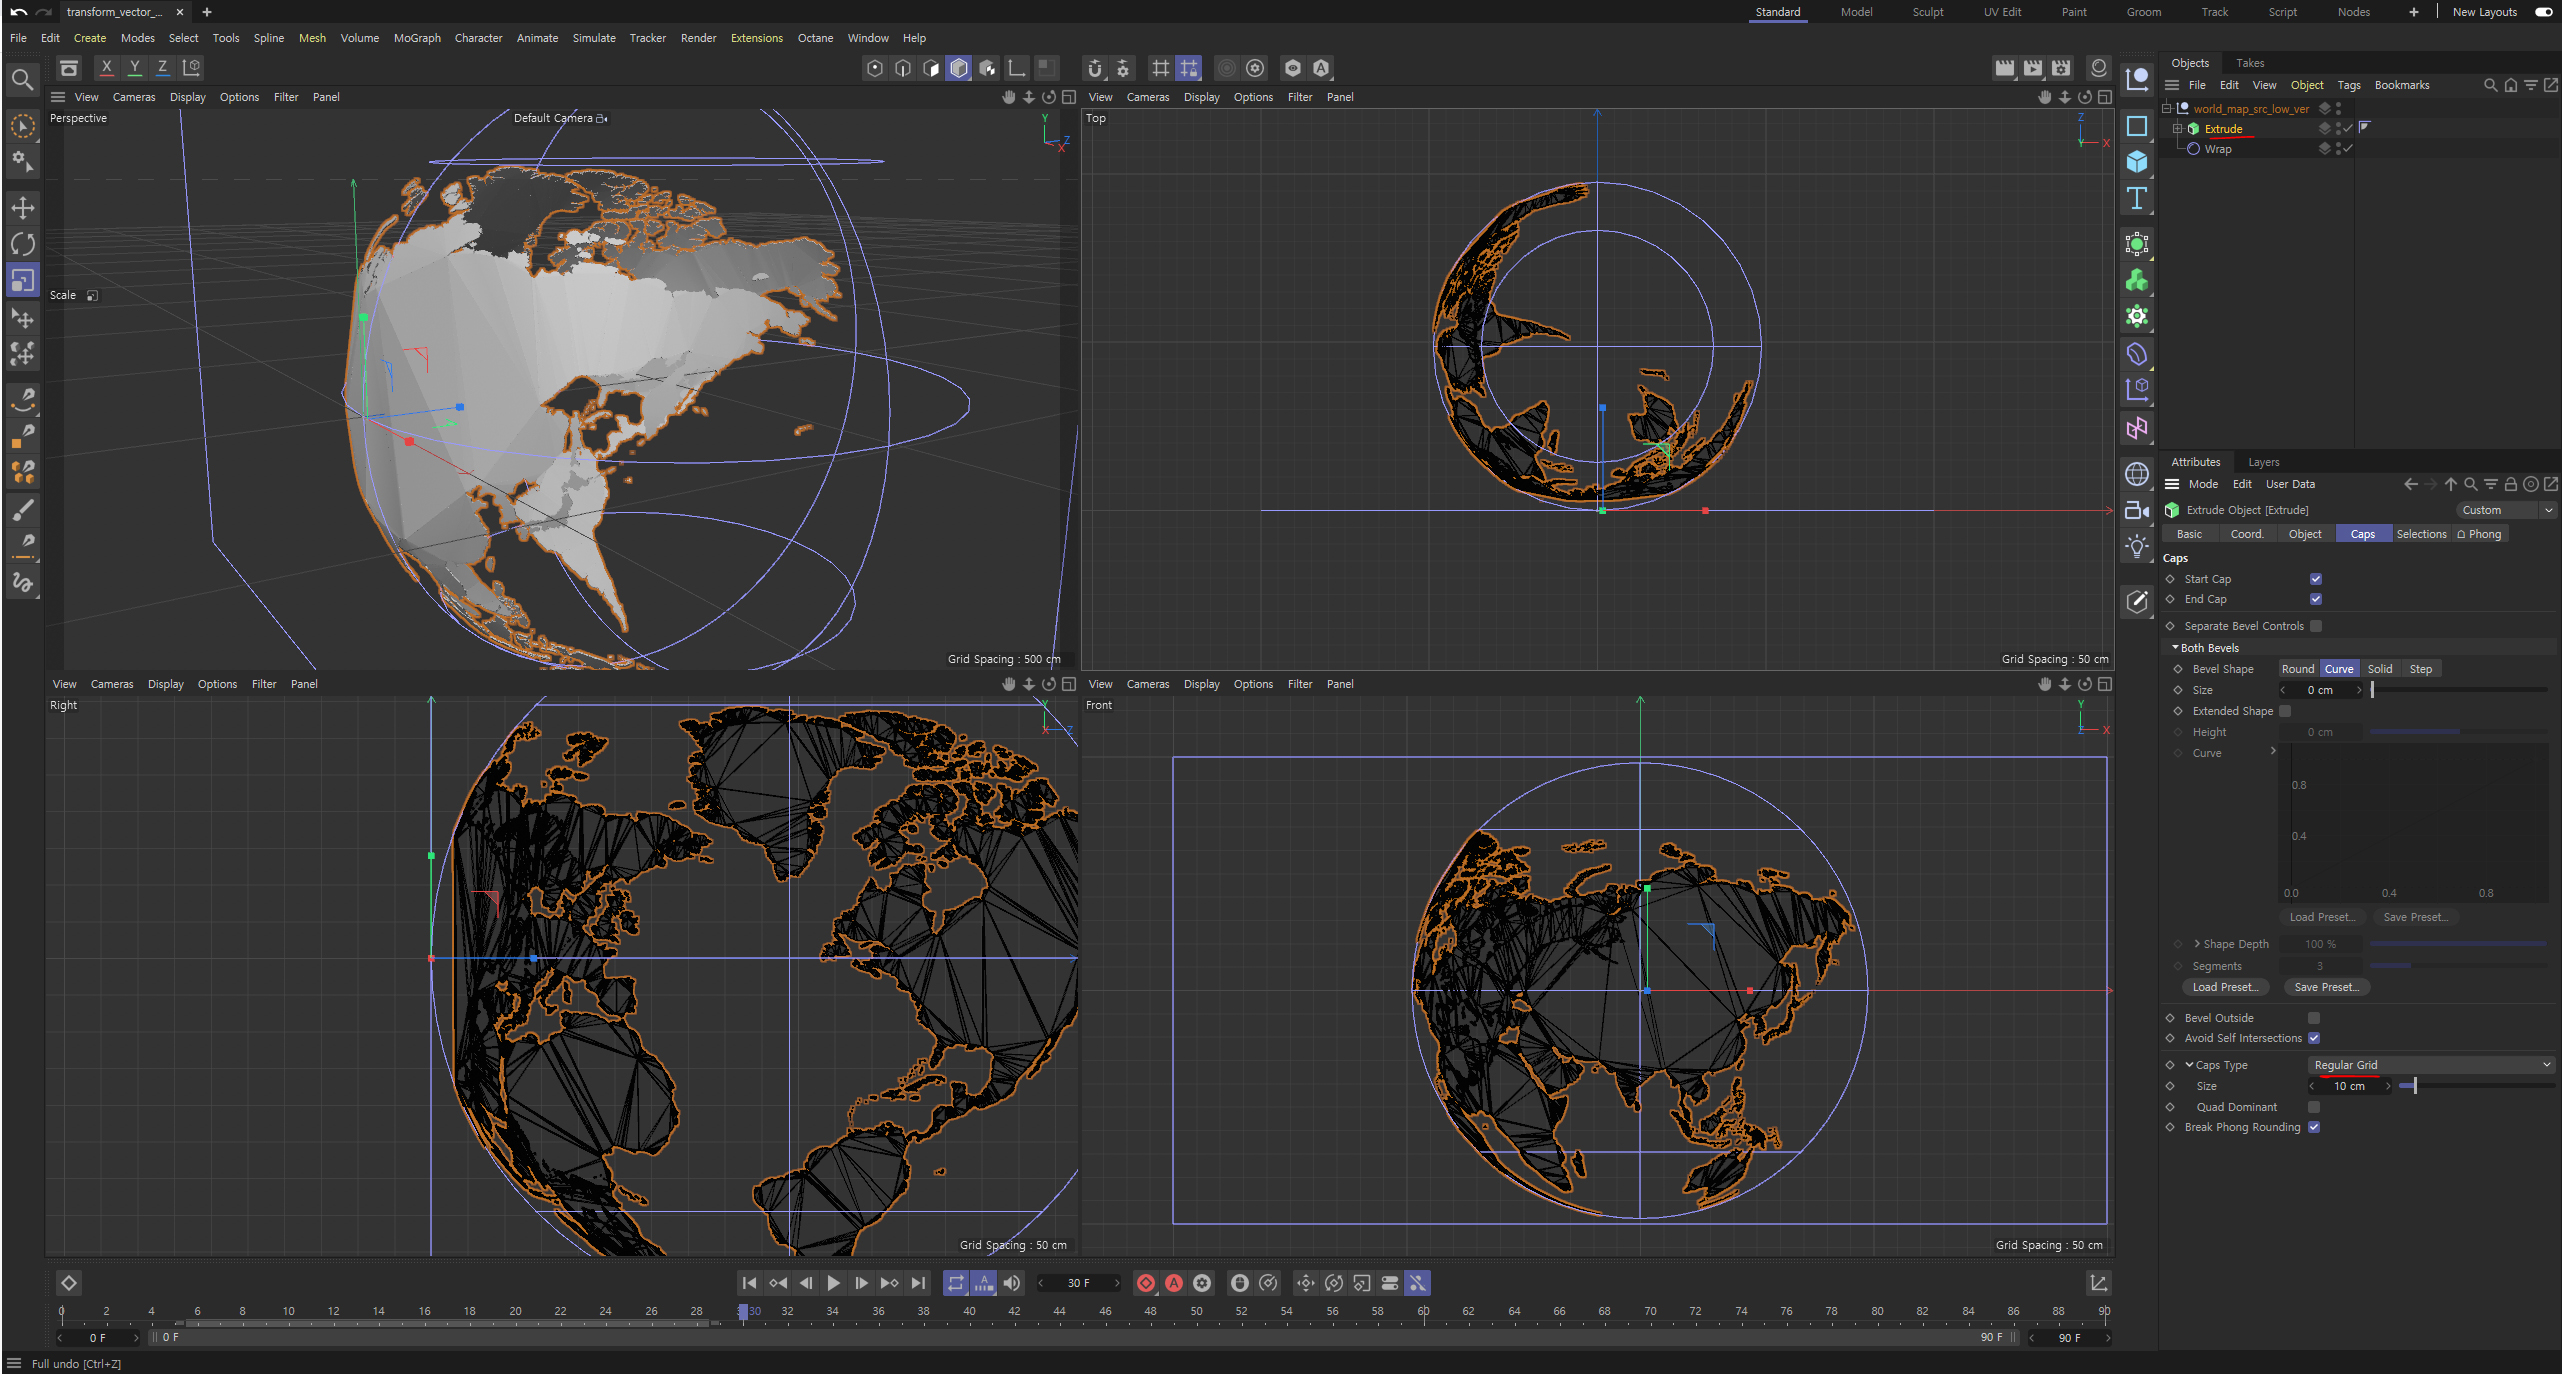Expand the Shape Depth parameter
The width and height of the screenshot is (2562, 1374).
point(2197,944)
